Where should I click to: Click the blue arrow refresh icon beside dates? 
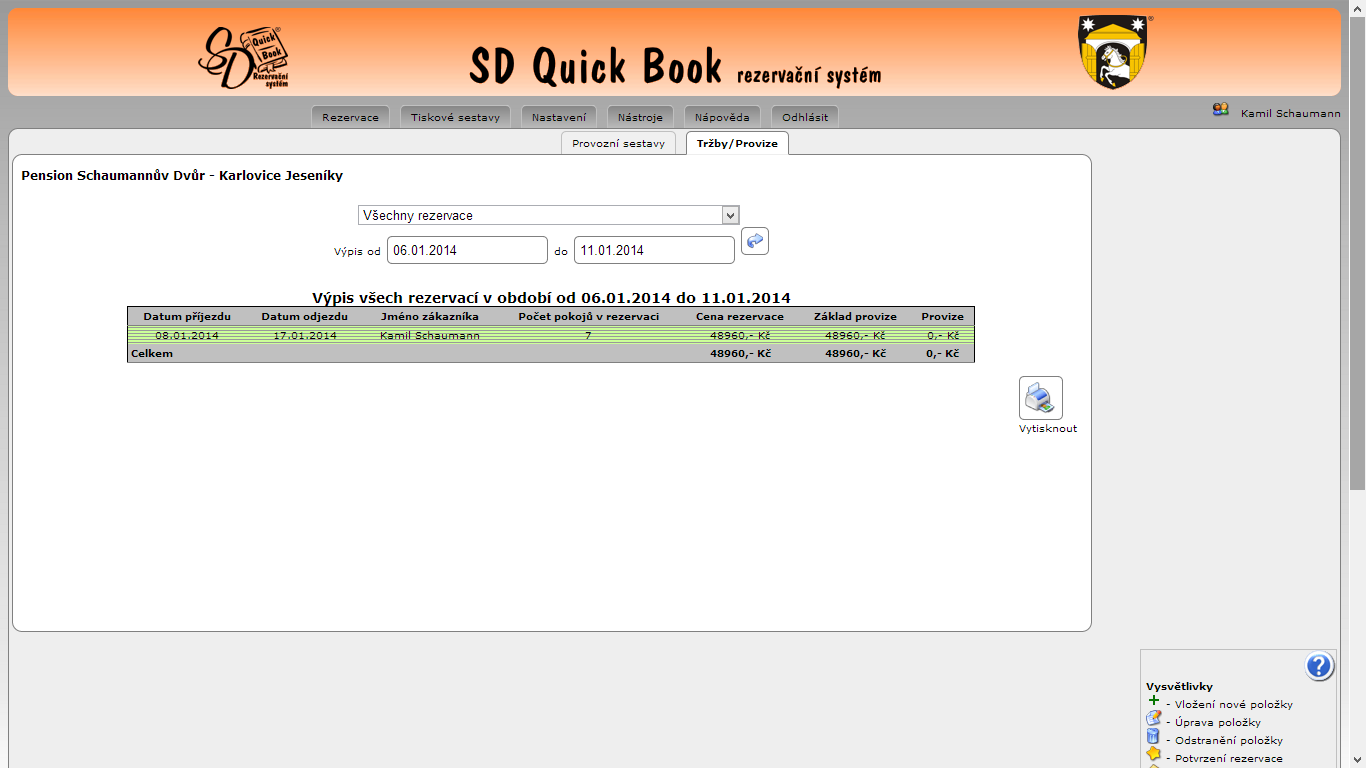755,241
